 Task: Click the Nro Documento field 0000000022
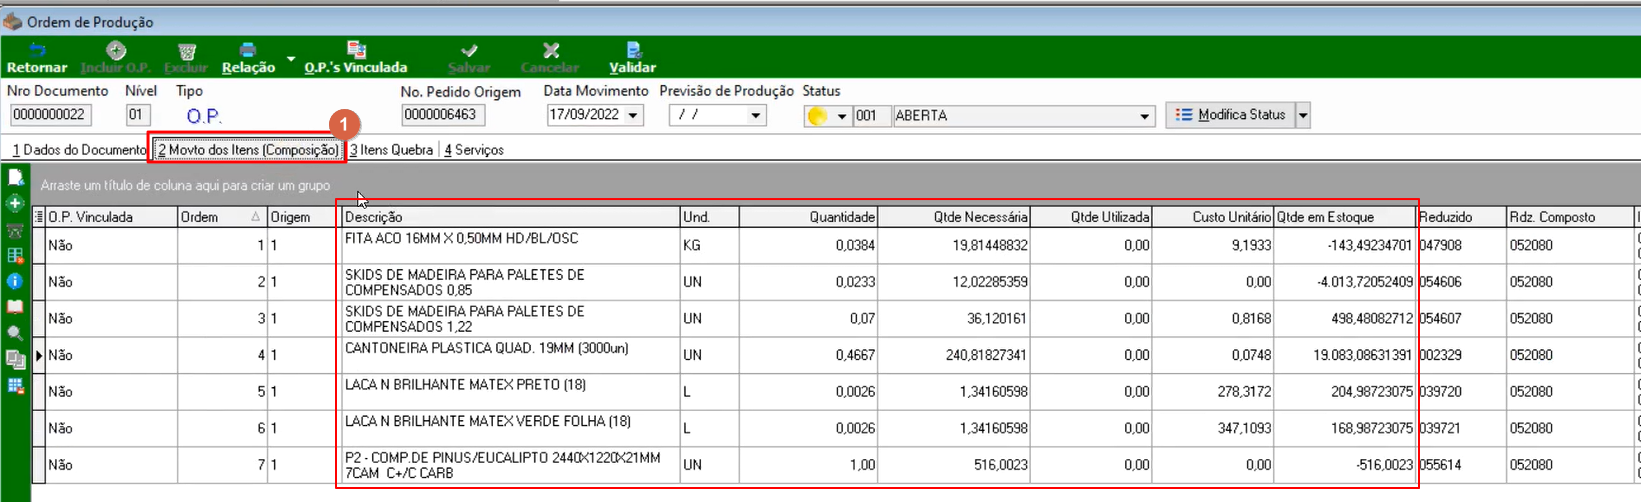[x=50, y=116]
